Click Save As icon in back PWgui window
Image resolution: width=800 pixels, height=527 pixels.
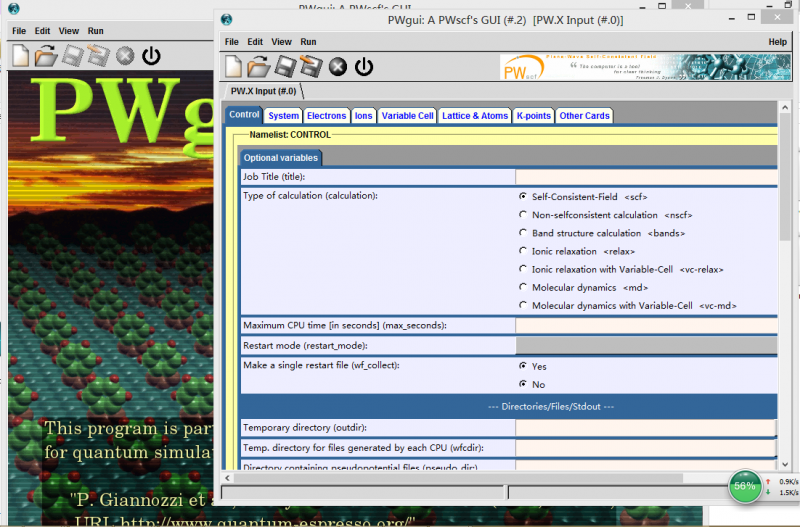pos(98,55)
